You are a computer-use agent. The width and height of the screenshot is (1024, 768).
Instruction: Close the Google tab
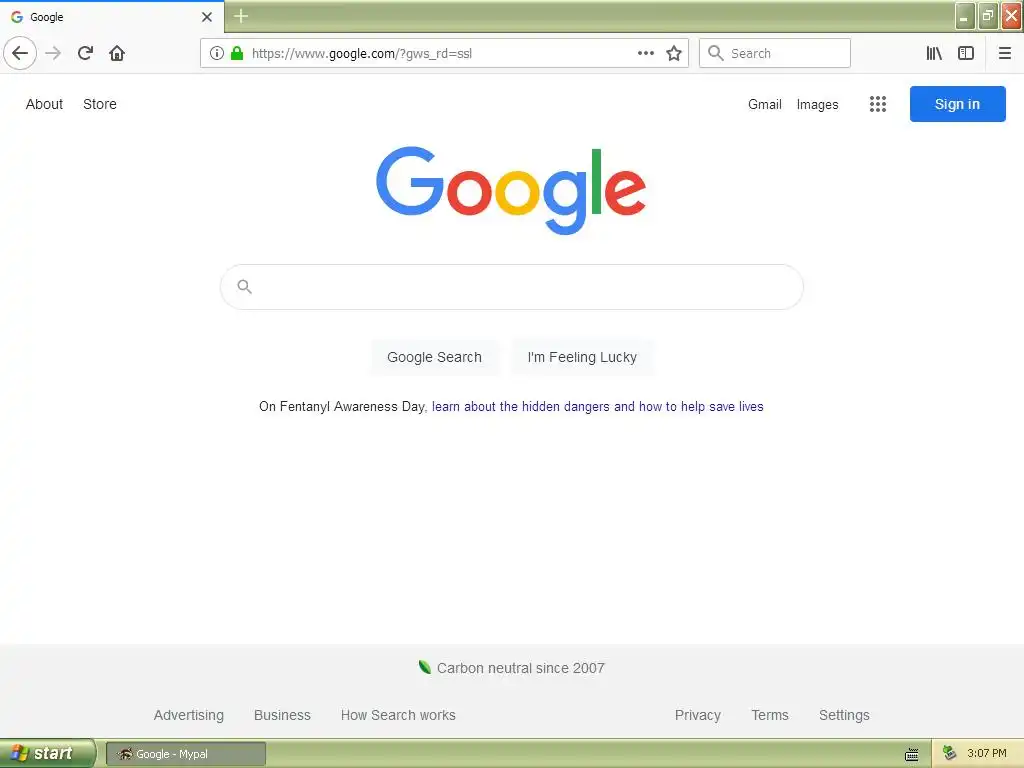tap(206, 17)
